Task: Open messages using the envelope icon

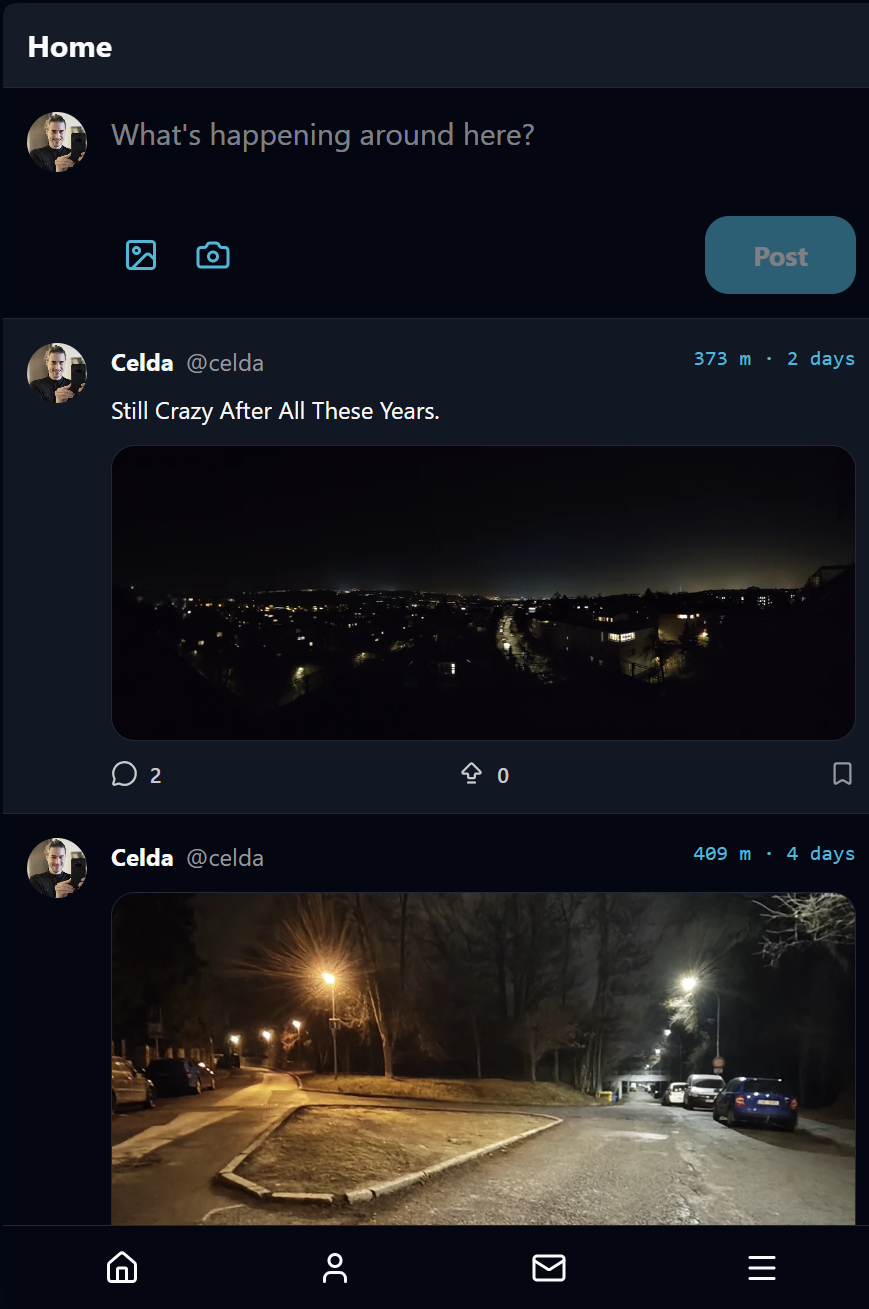Action: (x=548, y=1267)
